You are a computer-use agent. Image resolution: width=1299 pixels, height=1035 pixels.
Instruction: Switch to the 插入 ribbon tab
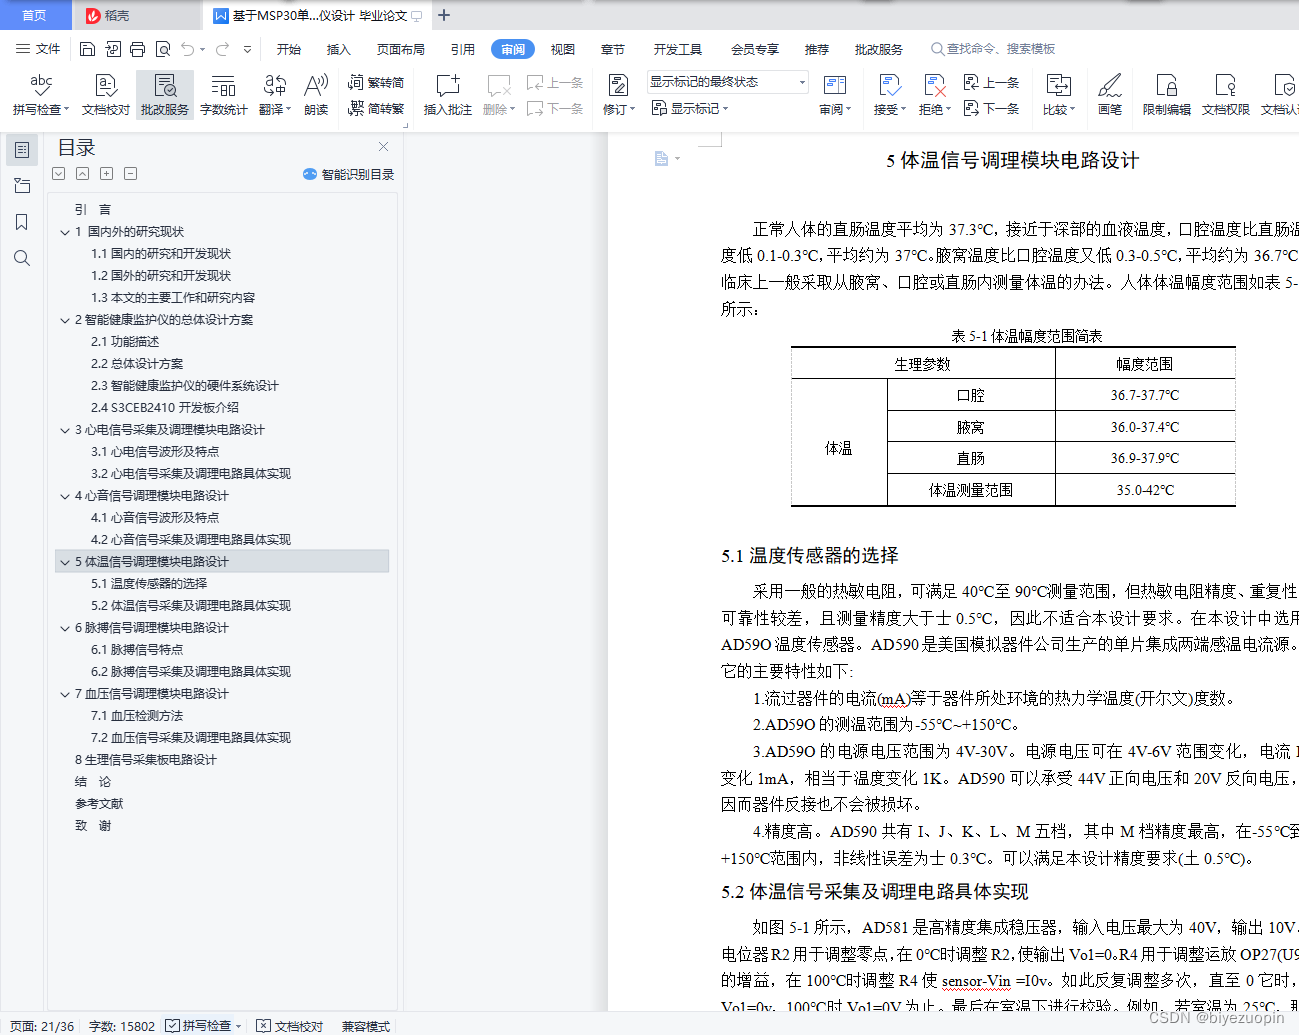pyautogui.click(x=339, y=49)
